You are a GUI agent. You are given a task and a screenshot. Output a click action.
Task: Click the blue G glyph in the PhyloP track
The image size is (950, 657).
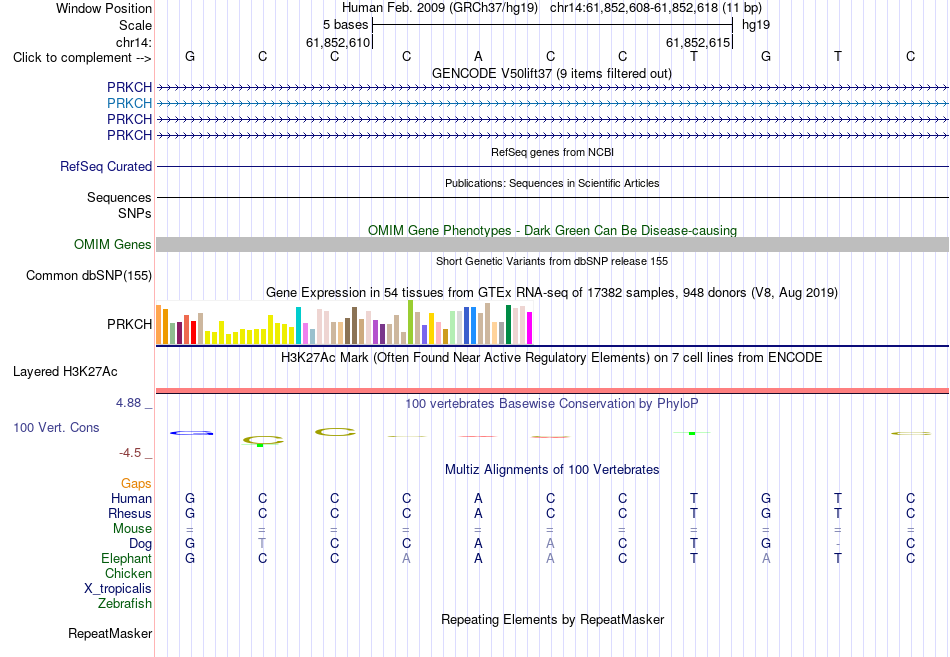pyautogui.click(x=191, y=433)
